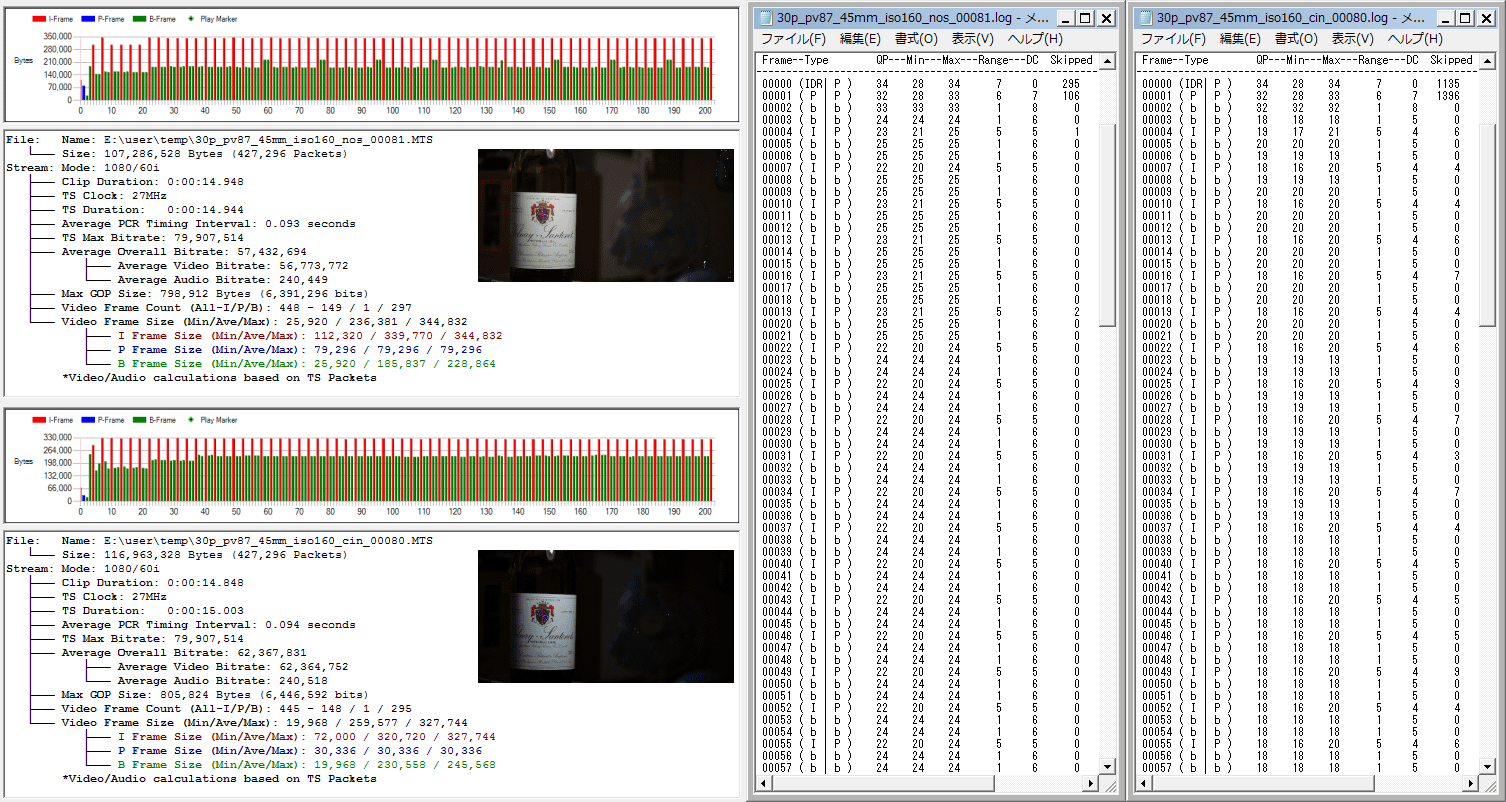Screen dimensions: 1506x802
Task: Click green B-Frame legend swatch in bottom chart
Action: click(x=138, y=420)
